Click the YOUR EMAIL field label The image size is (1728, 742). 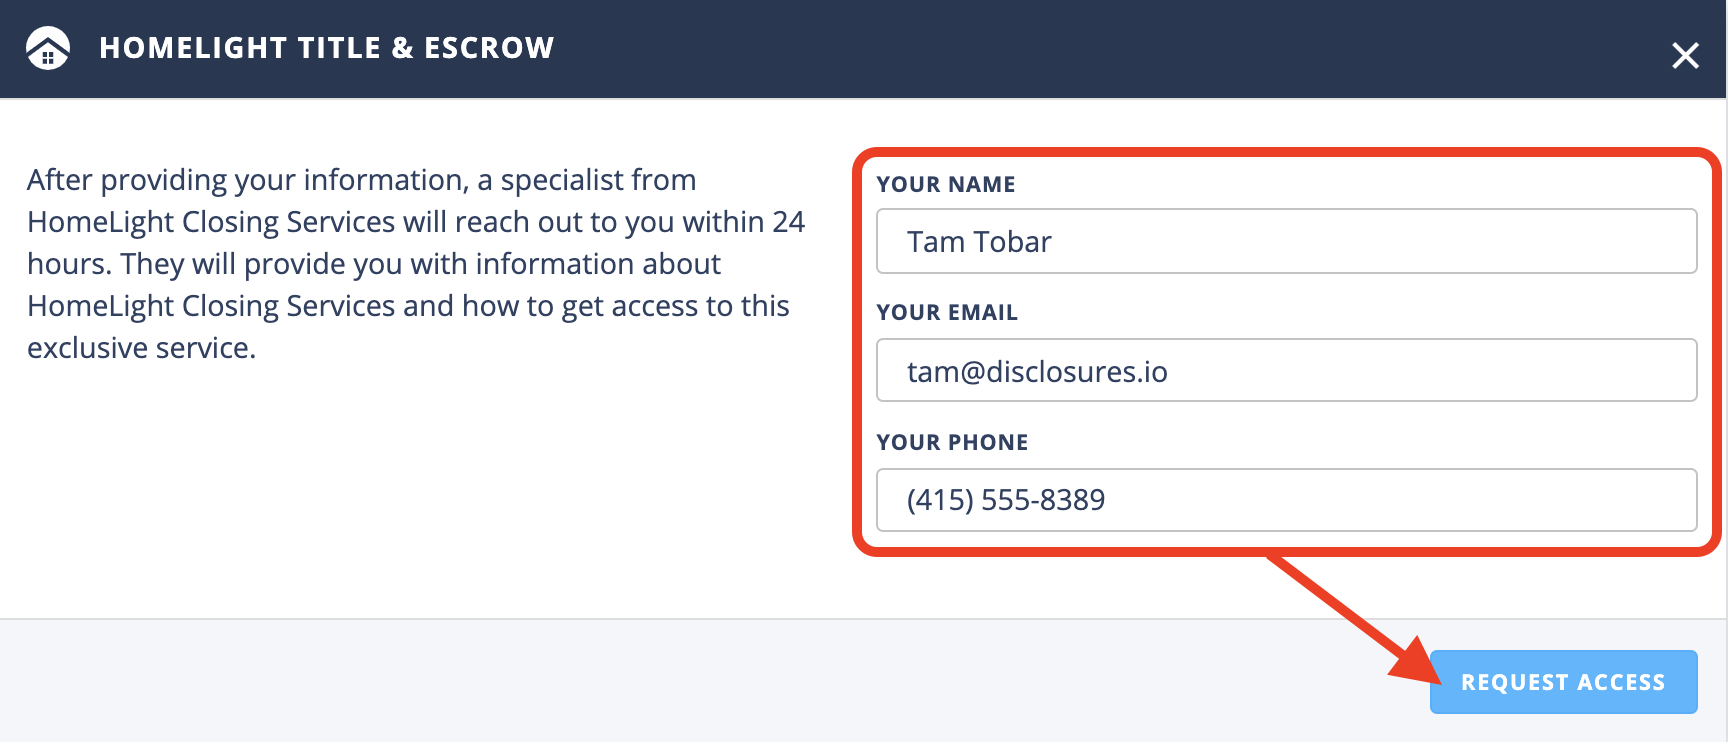coord(946,312)
